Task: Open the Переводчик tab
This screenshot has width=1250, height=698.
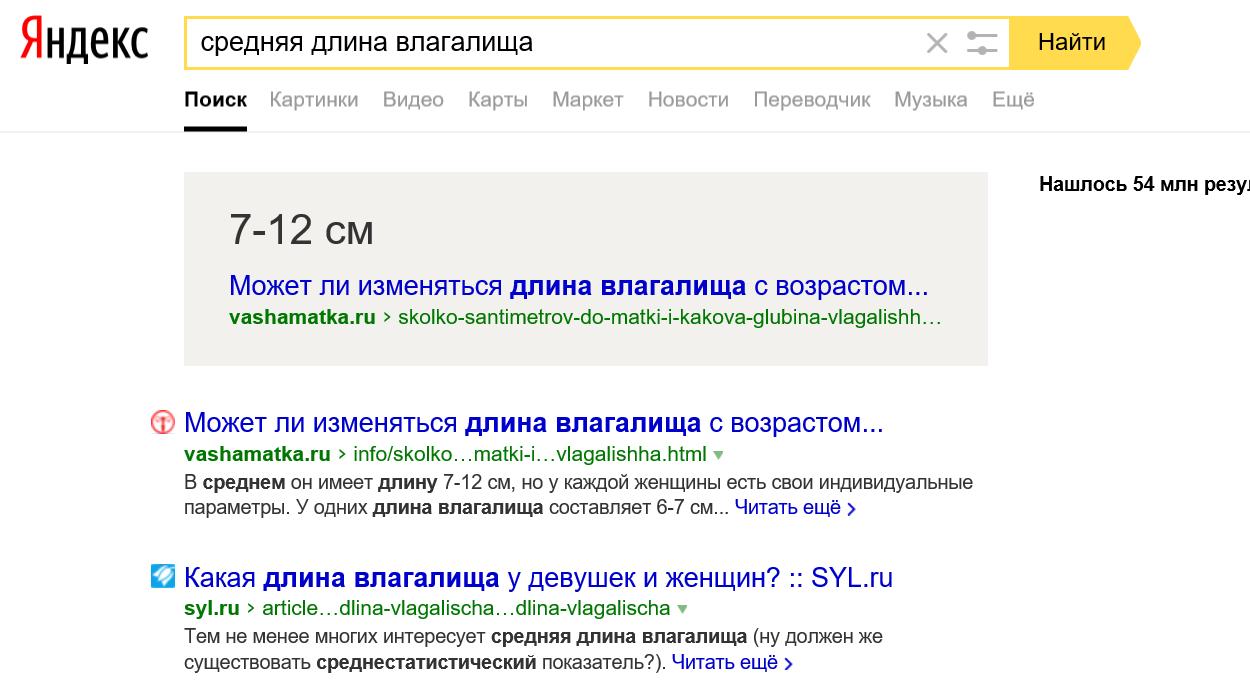Action: (x=812, y=100)
